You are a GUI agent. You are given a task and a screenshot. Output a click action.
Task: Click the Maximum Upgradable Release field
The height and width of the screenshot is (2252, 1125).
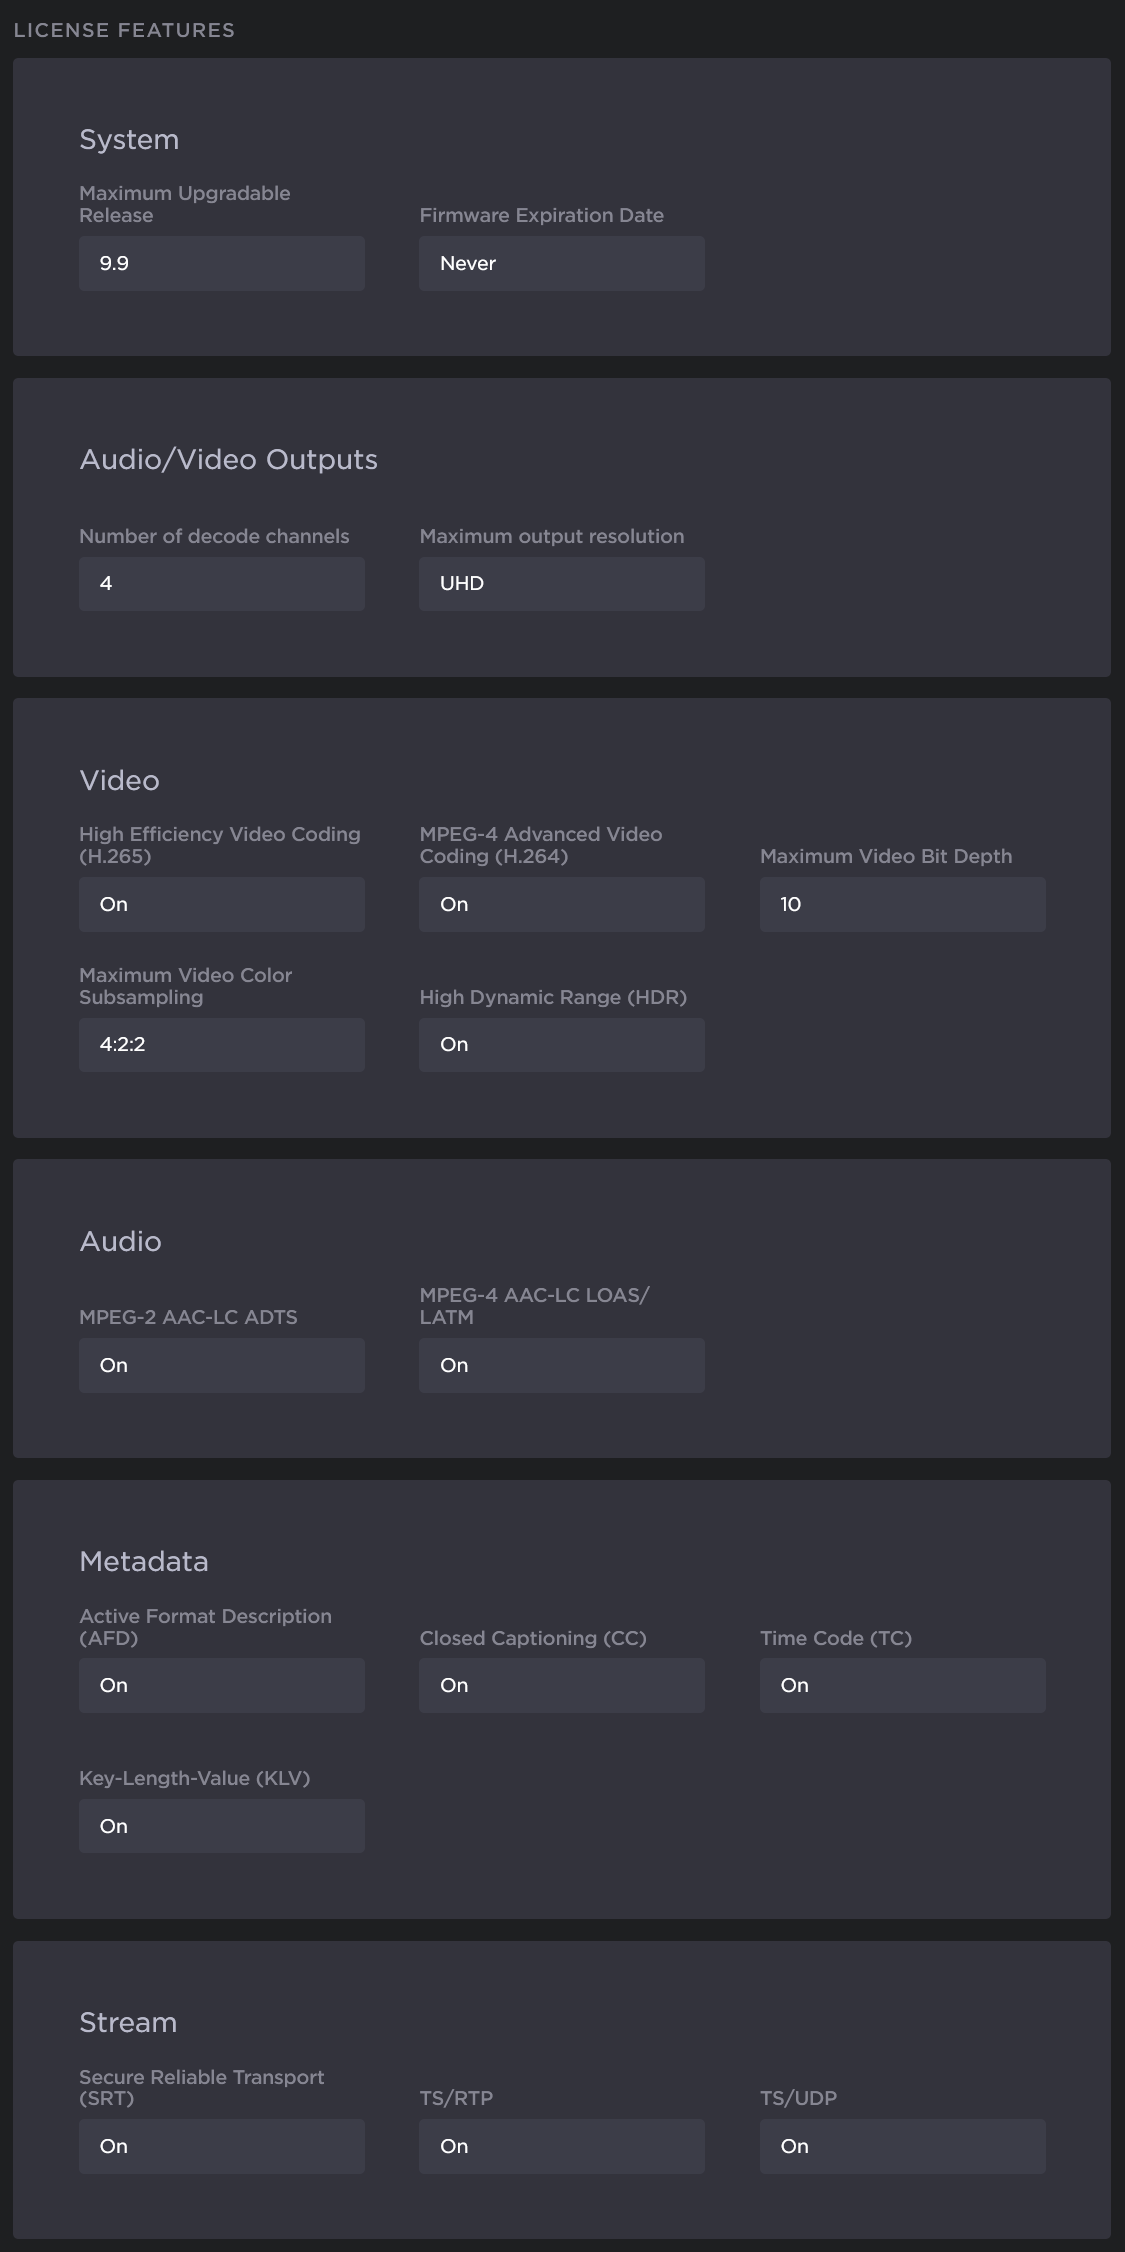[x=221, y=263]
